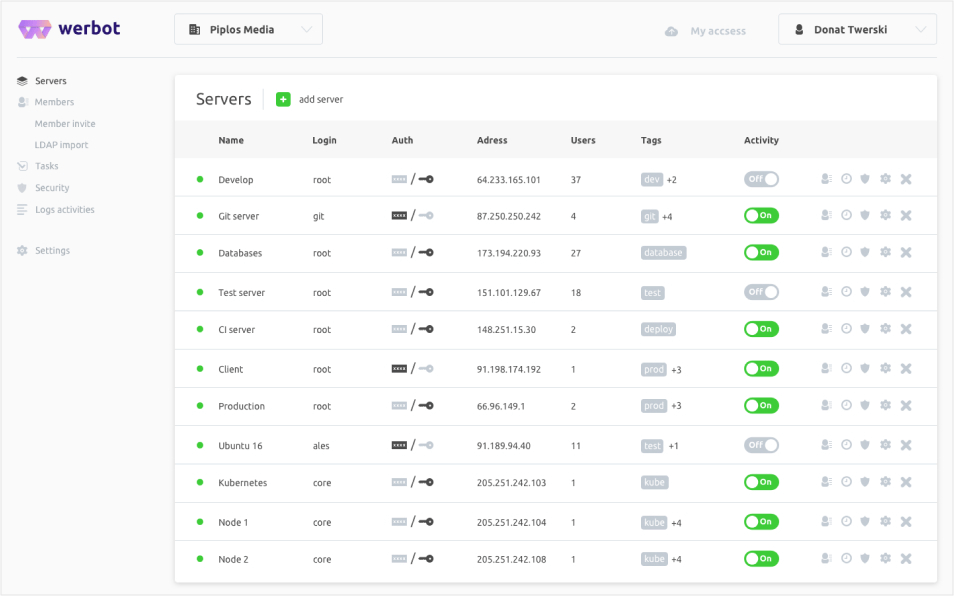Open members list for Develop server
The height and width of the screenshot is (596, 954).
pyautogui.click(x=826, y=179)
